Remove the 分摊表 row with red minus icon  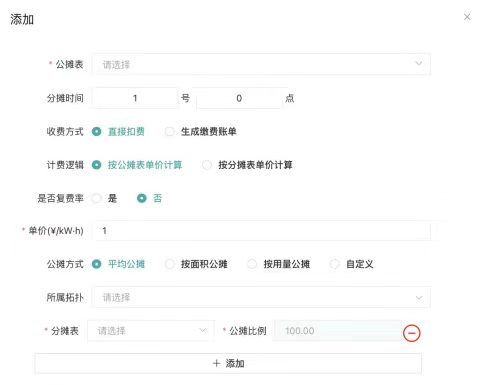(x=412, y=333)
